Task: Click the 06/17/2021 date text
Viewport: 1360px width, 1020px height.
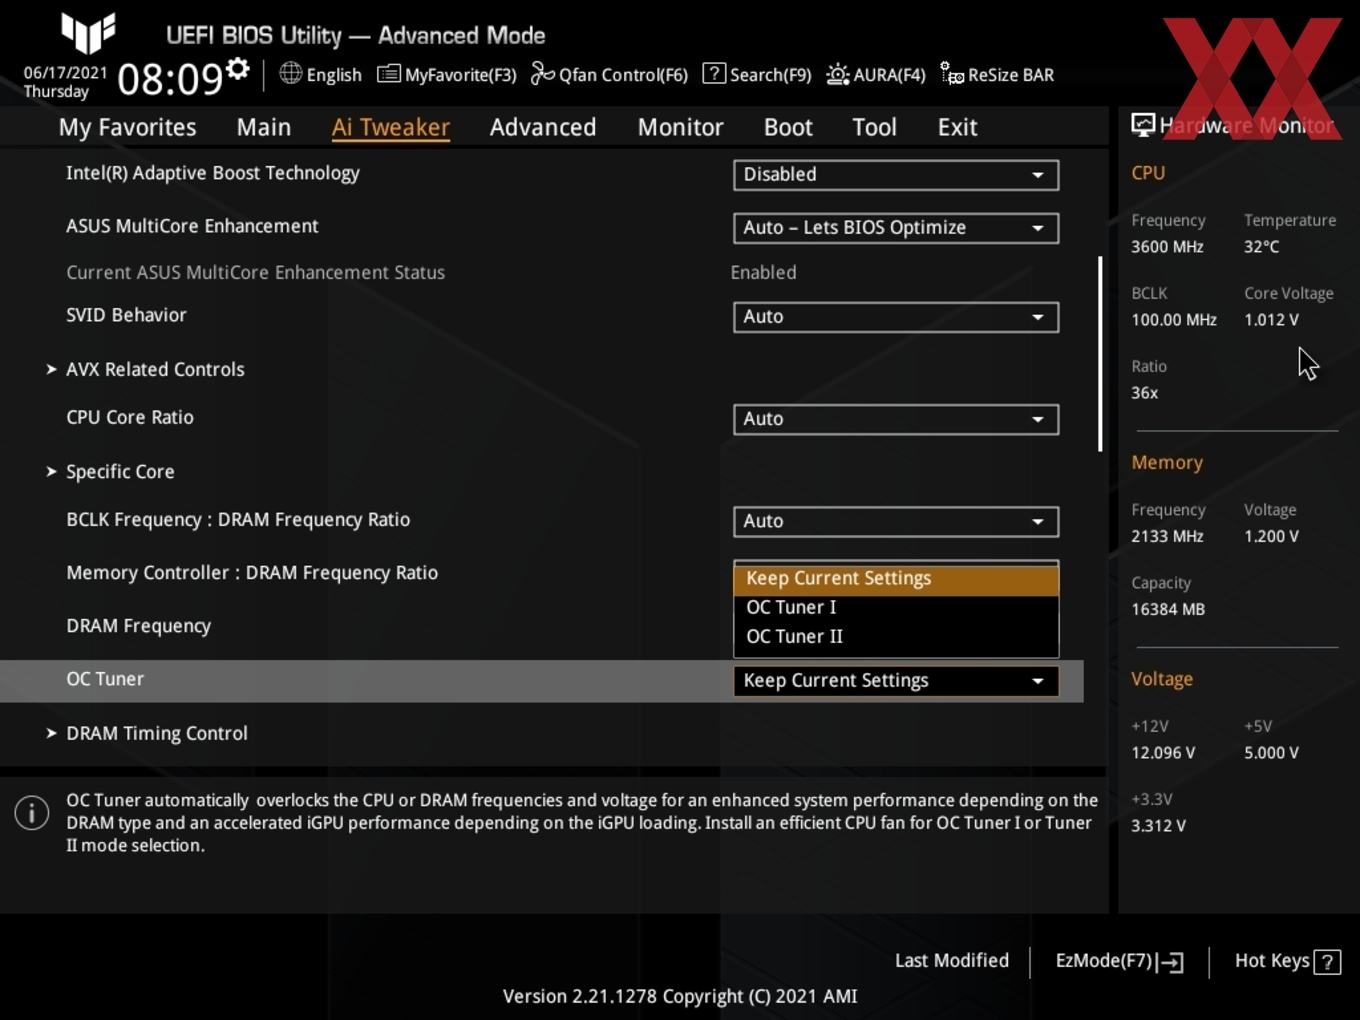Action: pyautogui.click(x=65, y=73)
